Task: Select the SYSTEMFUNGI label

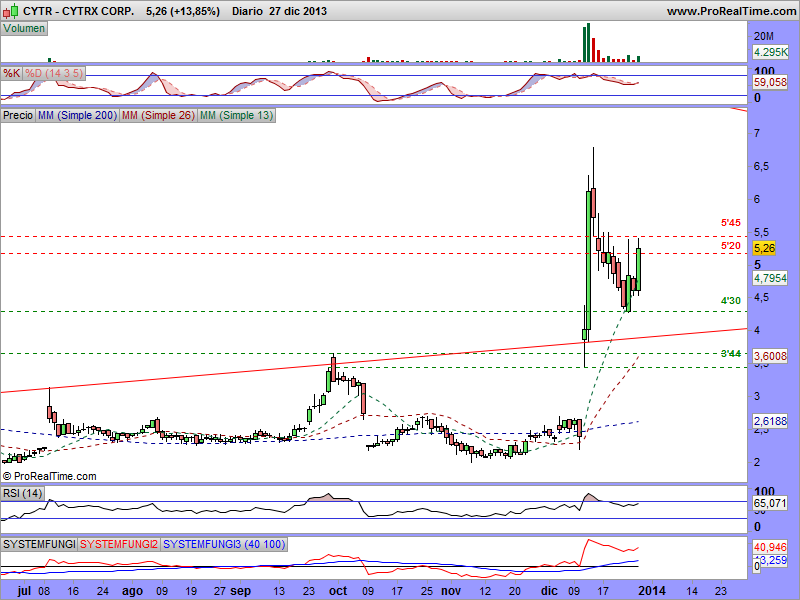Action: point(39,544)
